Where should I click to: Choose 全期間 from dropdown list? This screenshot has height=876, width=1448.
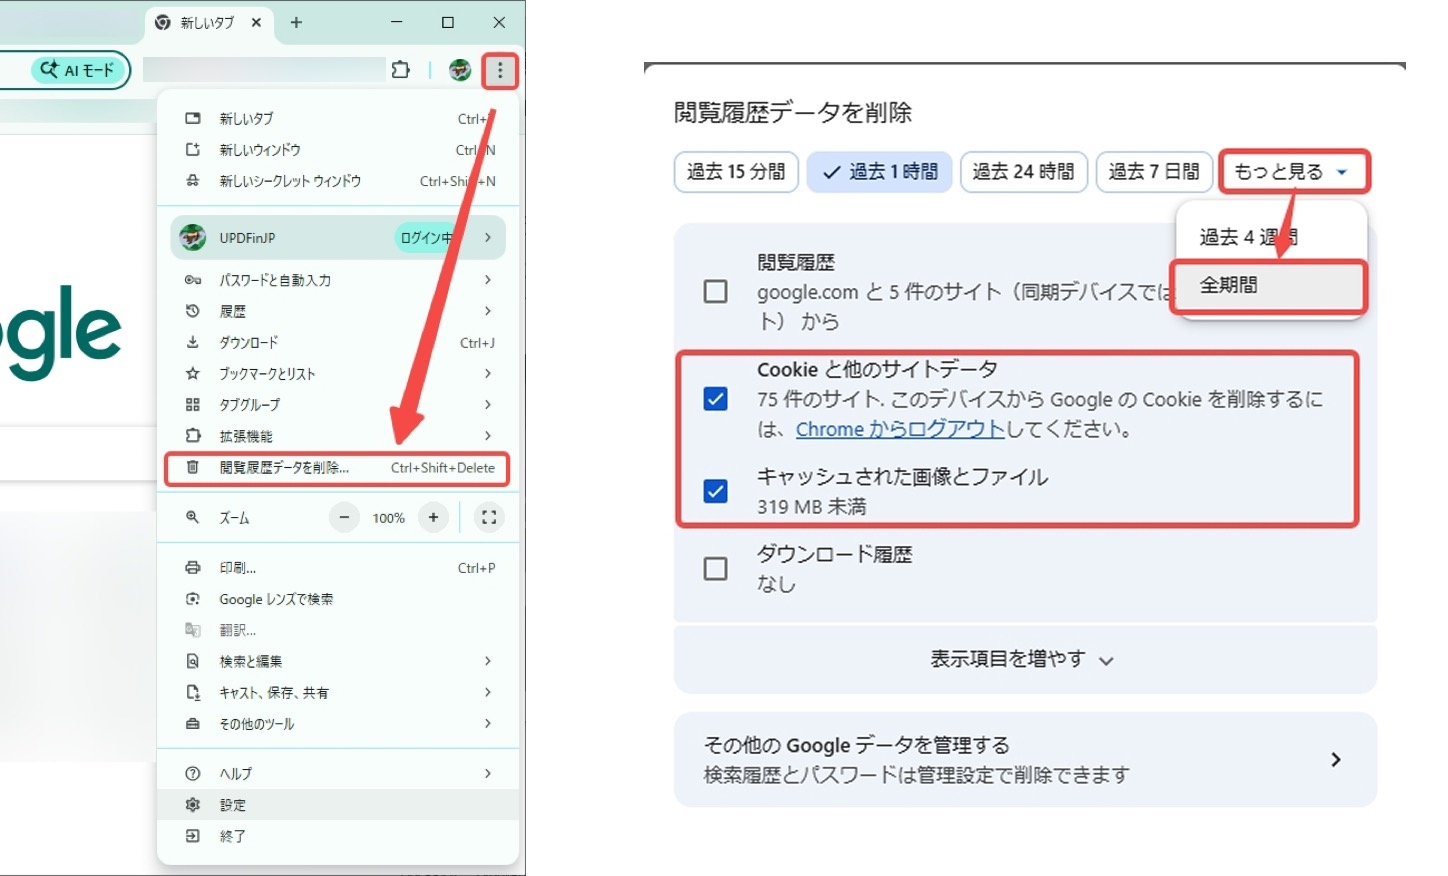point(1268,286)
